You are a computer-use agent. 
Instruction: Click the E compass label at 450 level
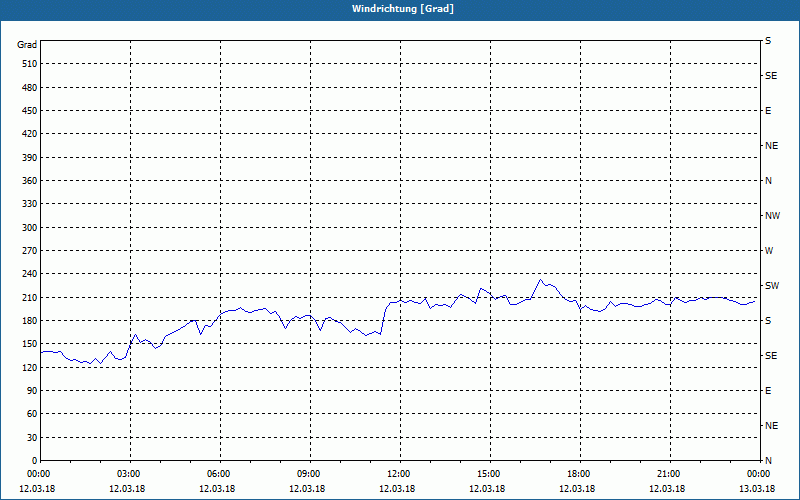768,111
